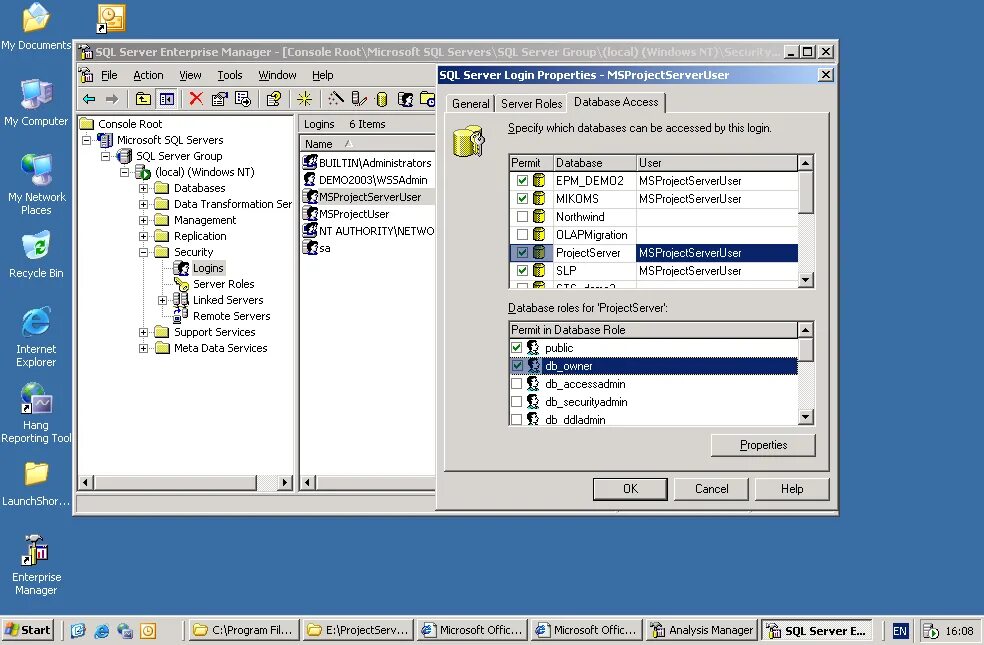Check the db_securityadmin role checkbox
The width and height of the screenshot is (984, 645).
516,402
